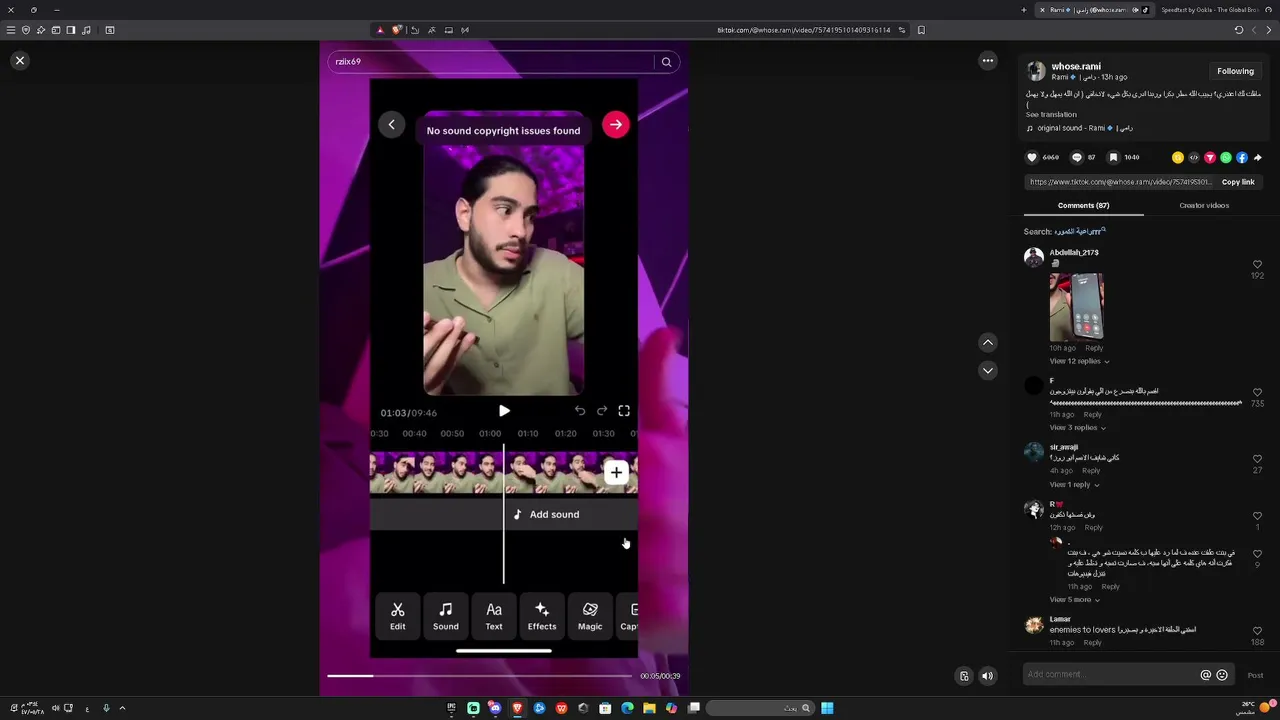1280x720 pixels.
Task: Click See translation under the caption
Action: point(1051,114)
